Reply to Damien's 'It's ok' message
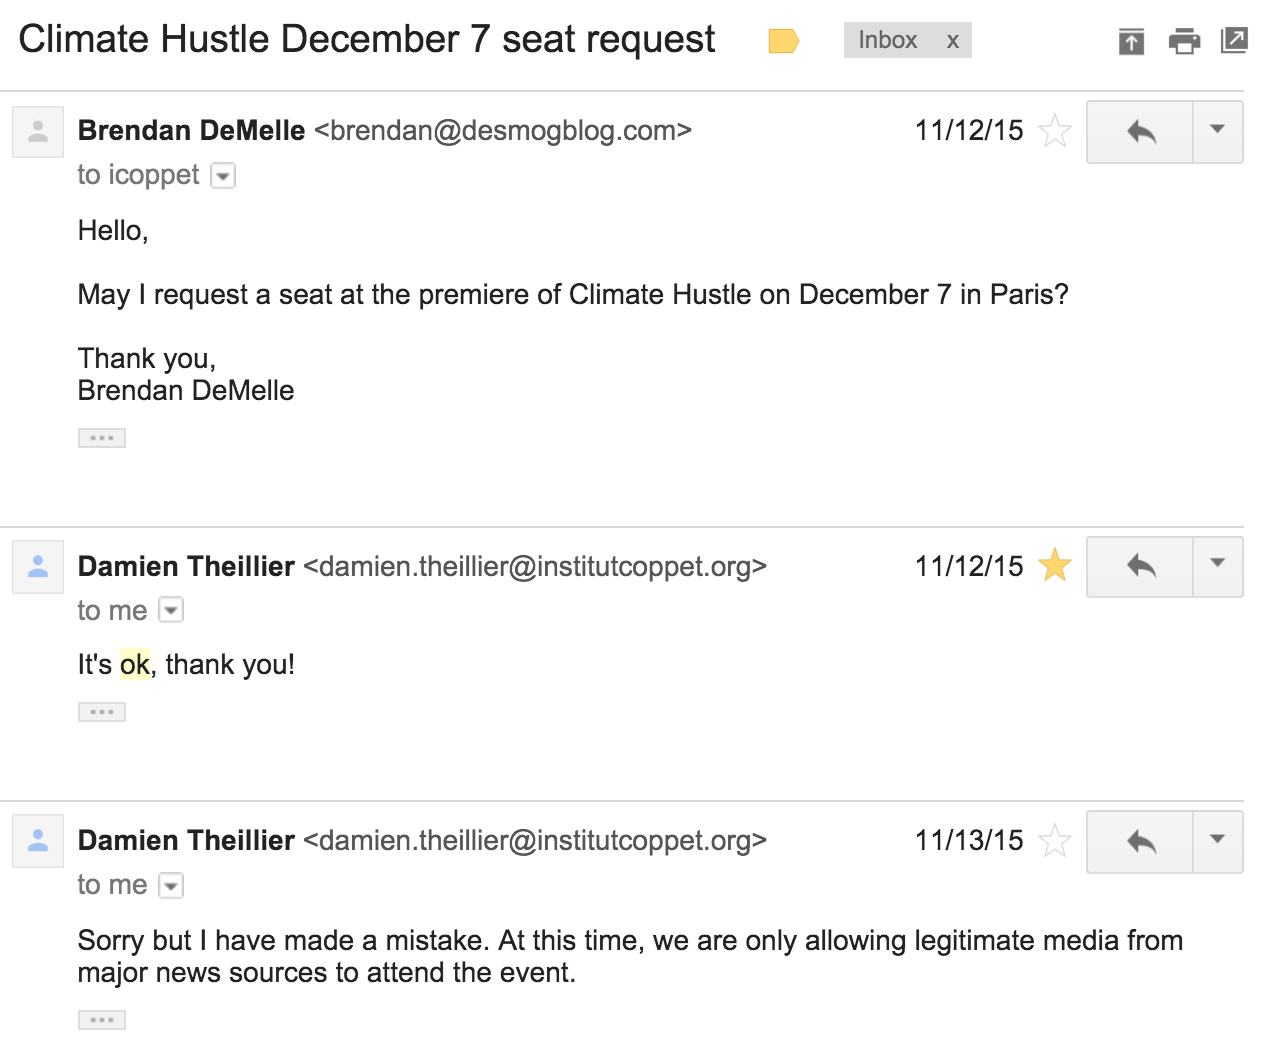This screenshot has width=1286, height=1044. [x=1140, y=566]
